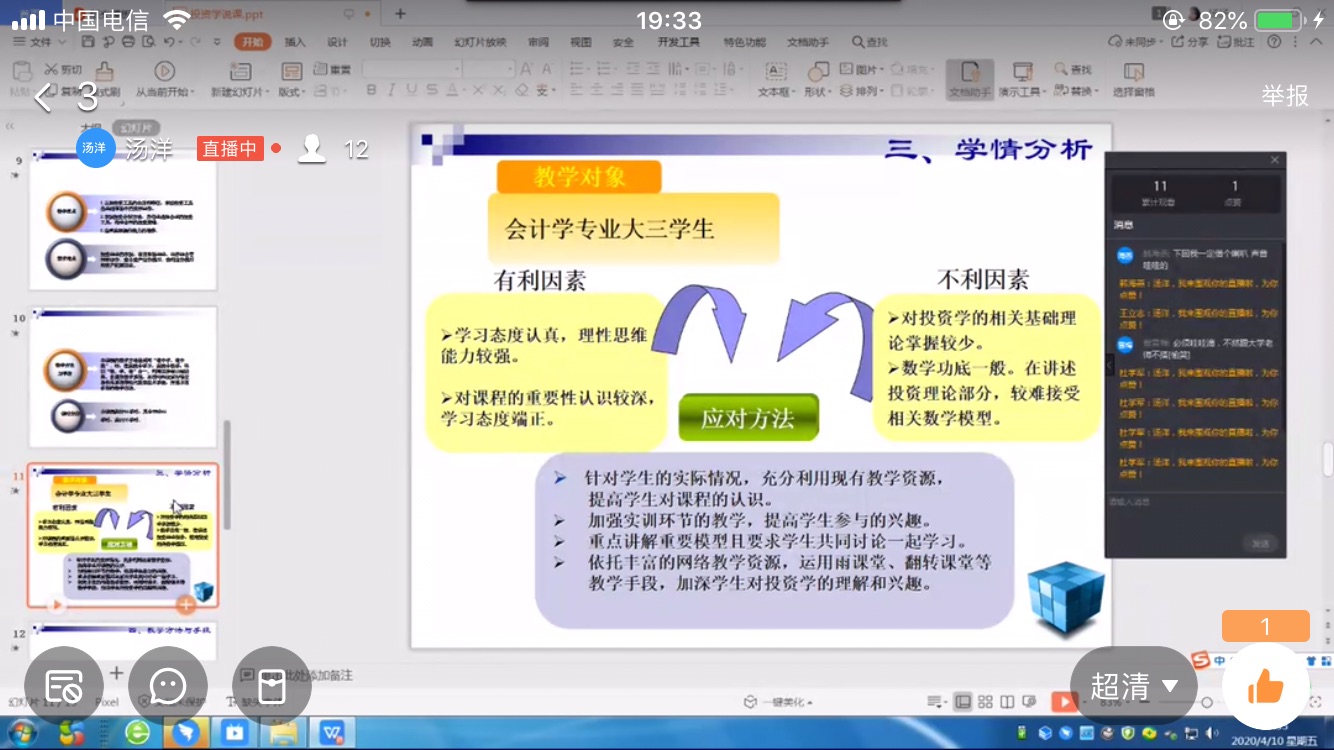Image resolution: width=1334 pixels, height=750 pixels.
Task: Toggle bold text formatting
Action: 371,91
